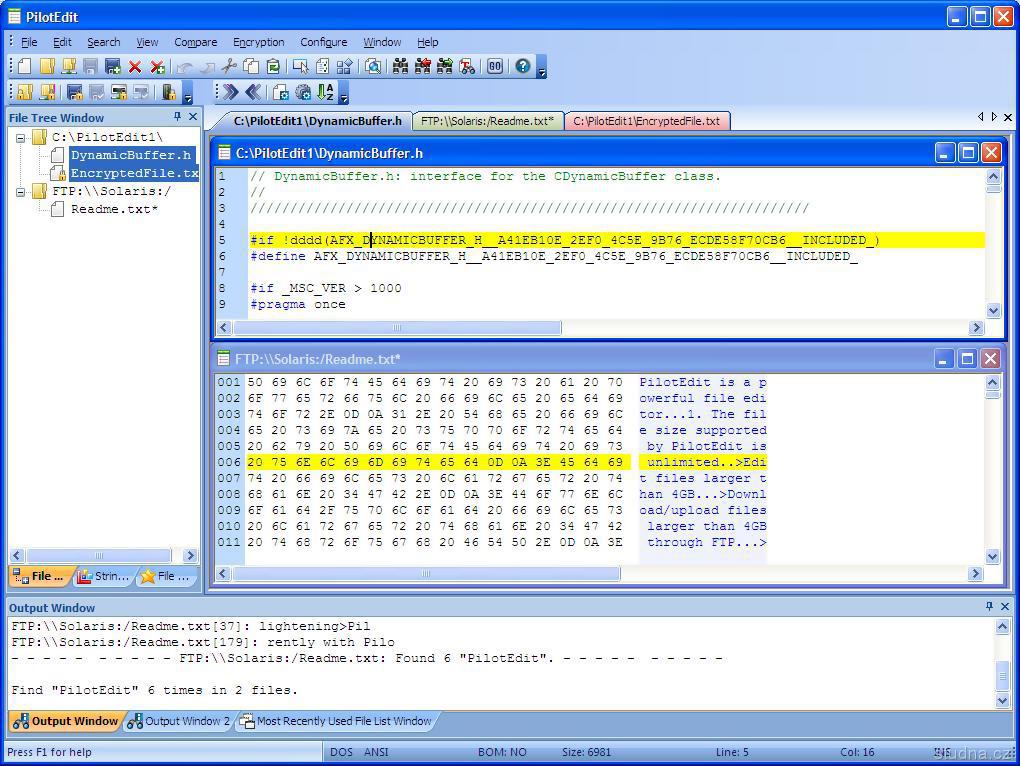The height and width of the screenshot is (766, 1020).
Task: Toggle the File Tree Window pin
Action: [178, 117]
